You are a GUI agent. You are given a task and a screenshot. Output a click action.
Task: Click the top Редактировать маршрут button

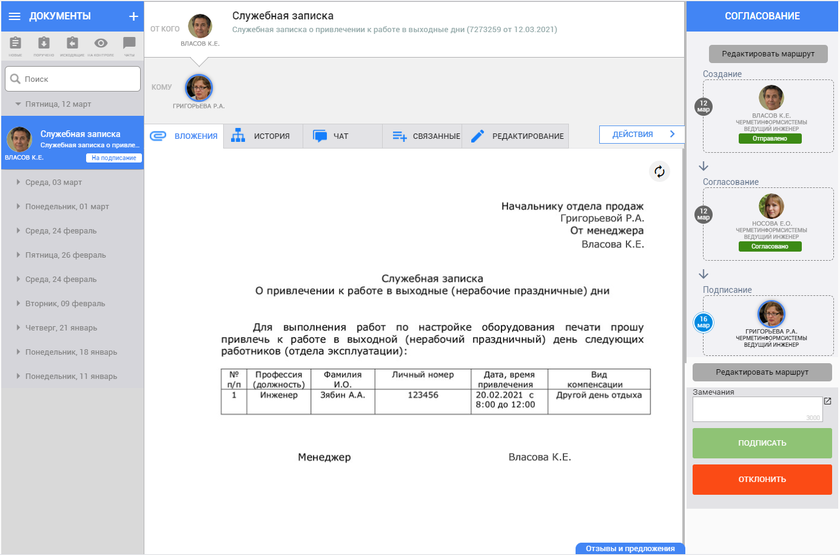(x=762, y=54)
